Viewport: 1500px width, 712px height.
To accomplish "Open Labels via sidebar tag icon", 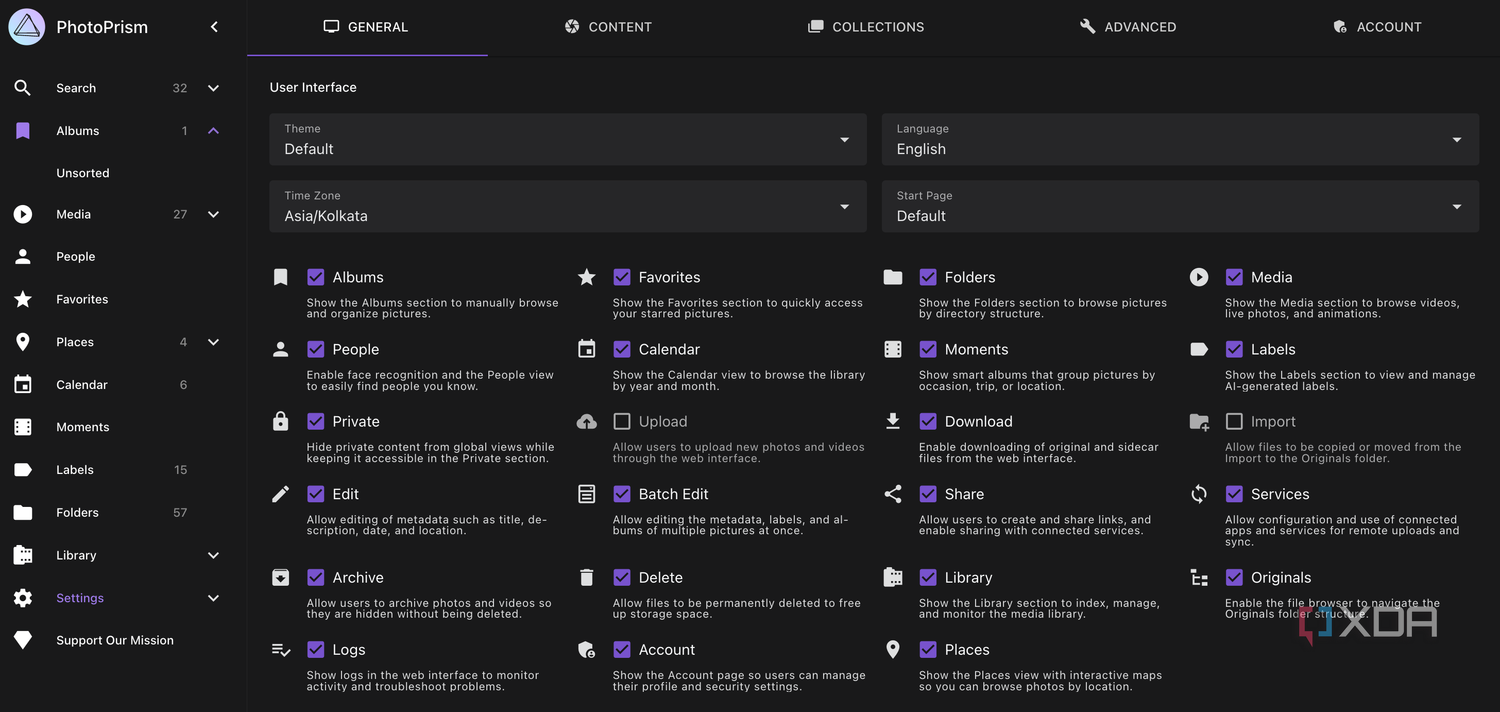I will [23, 470].
